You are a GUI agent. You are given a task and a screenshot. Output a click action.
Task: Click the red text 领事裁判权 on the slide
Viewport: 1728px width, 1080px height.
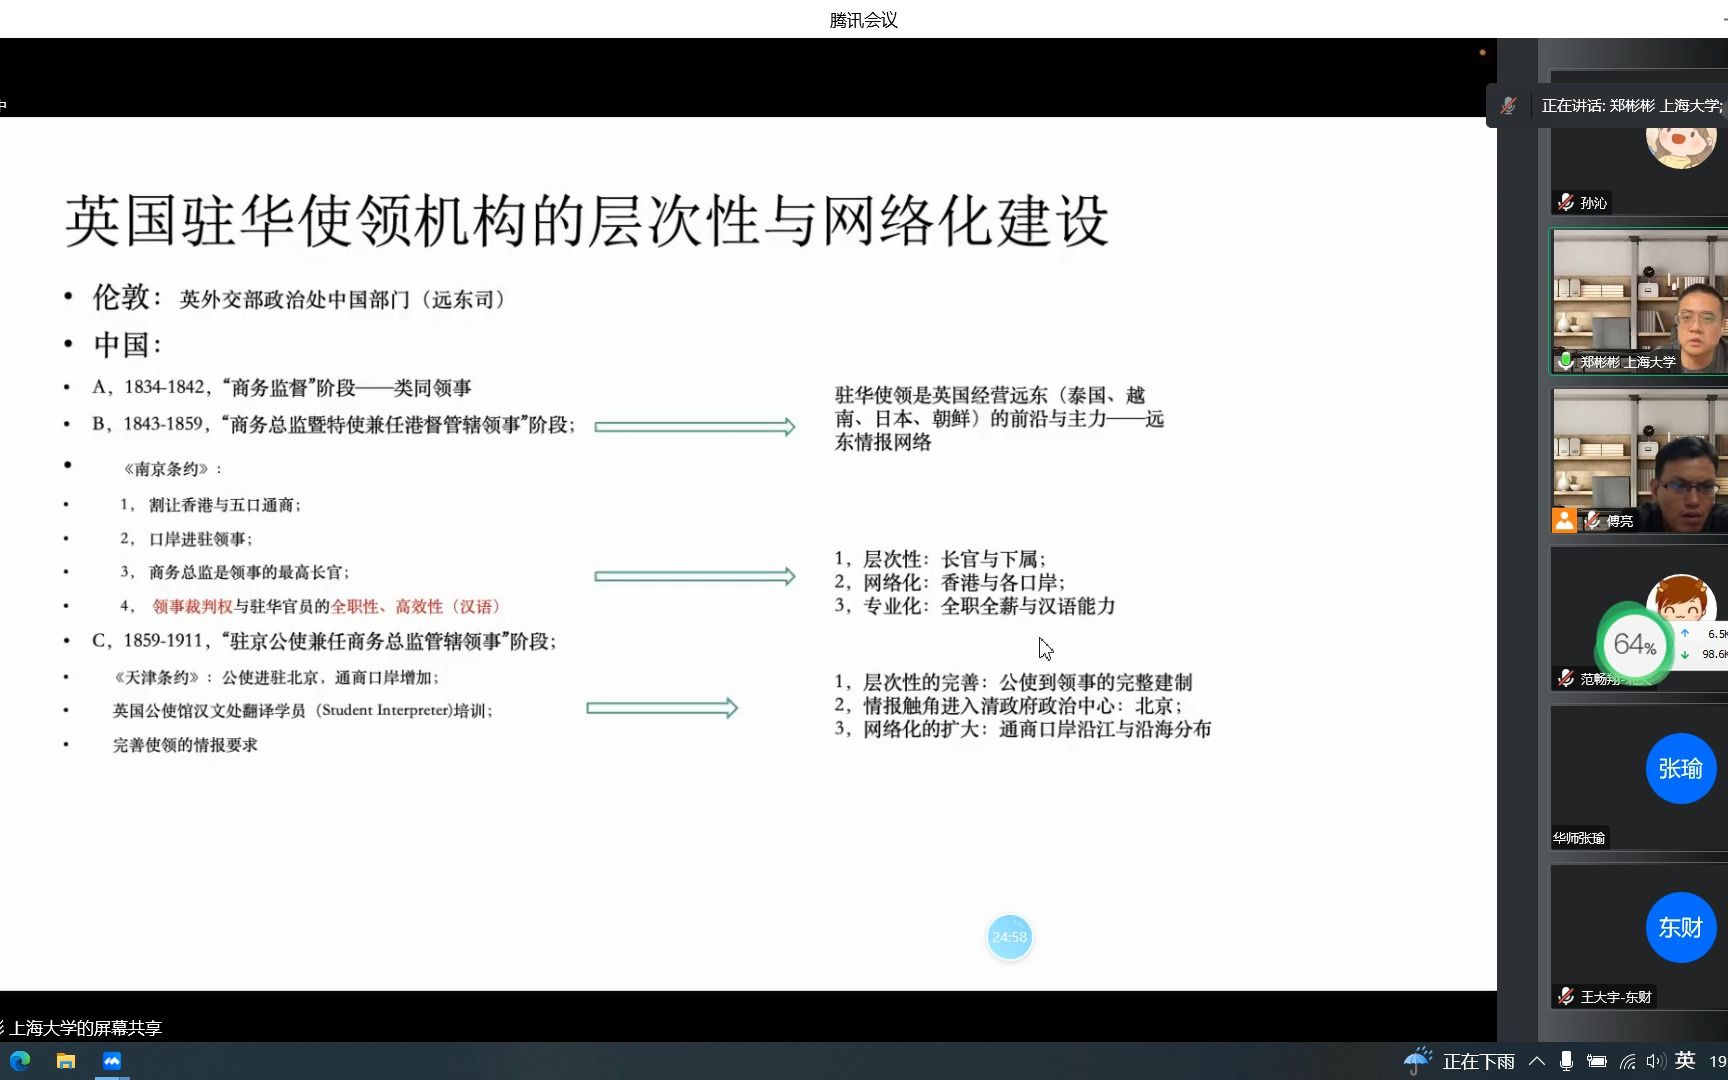pyautogui.click(x=193, y=606)
